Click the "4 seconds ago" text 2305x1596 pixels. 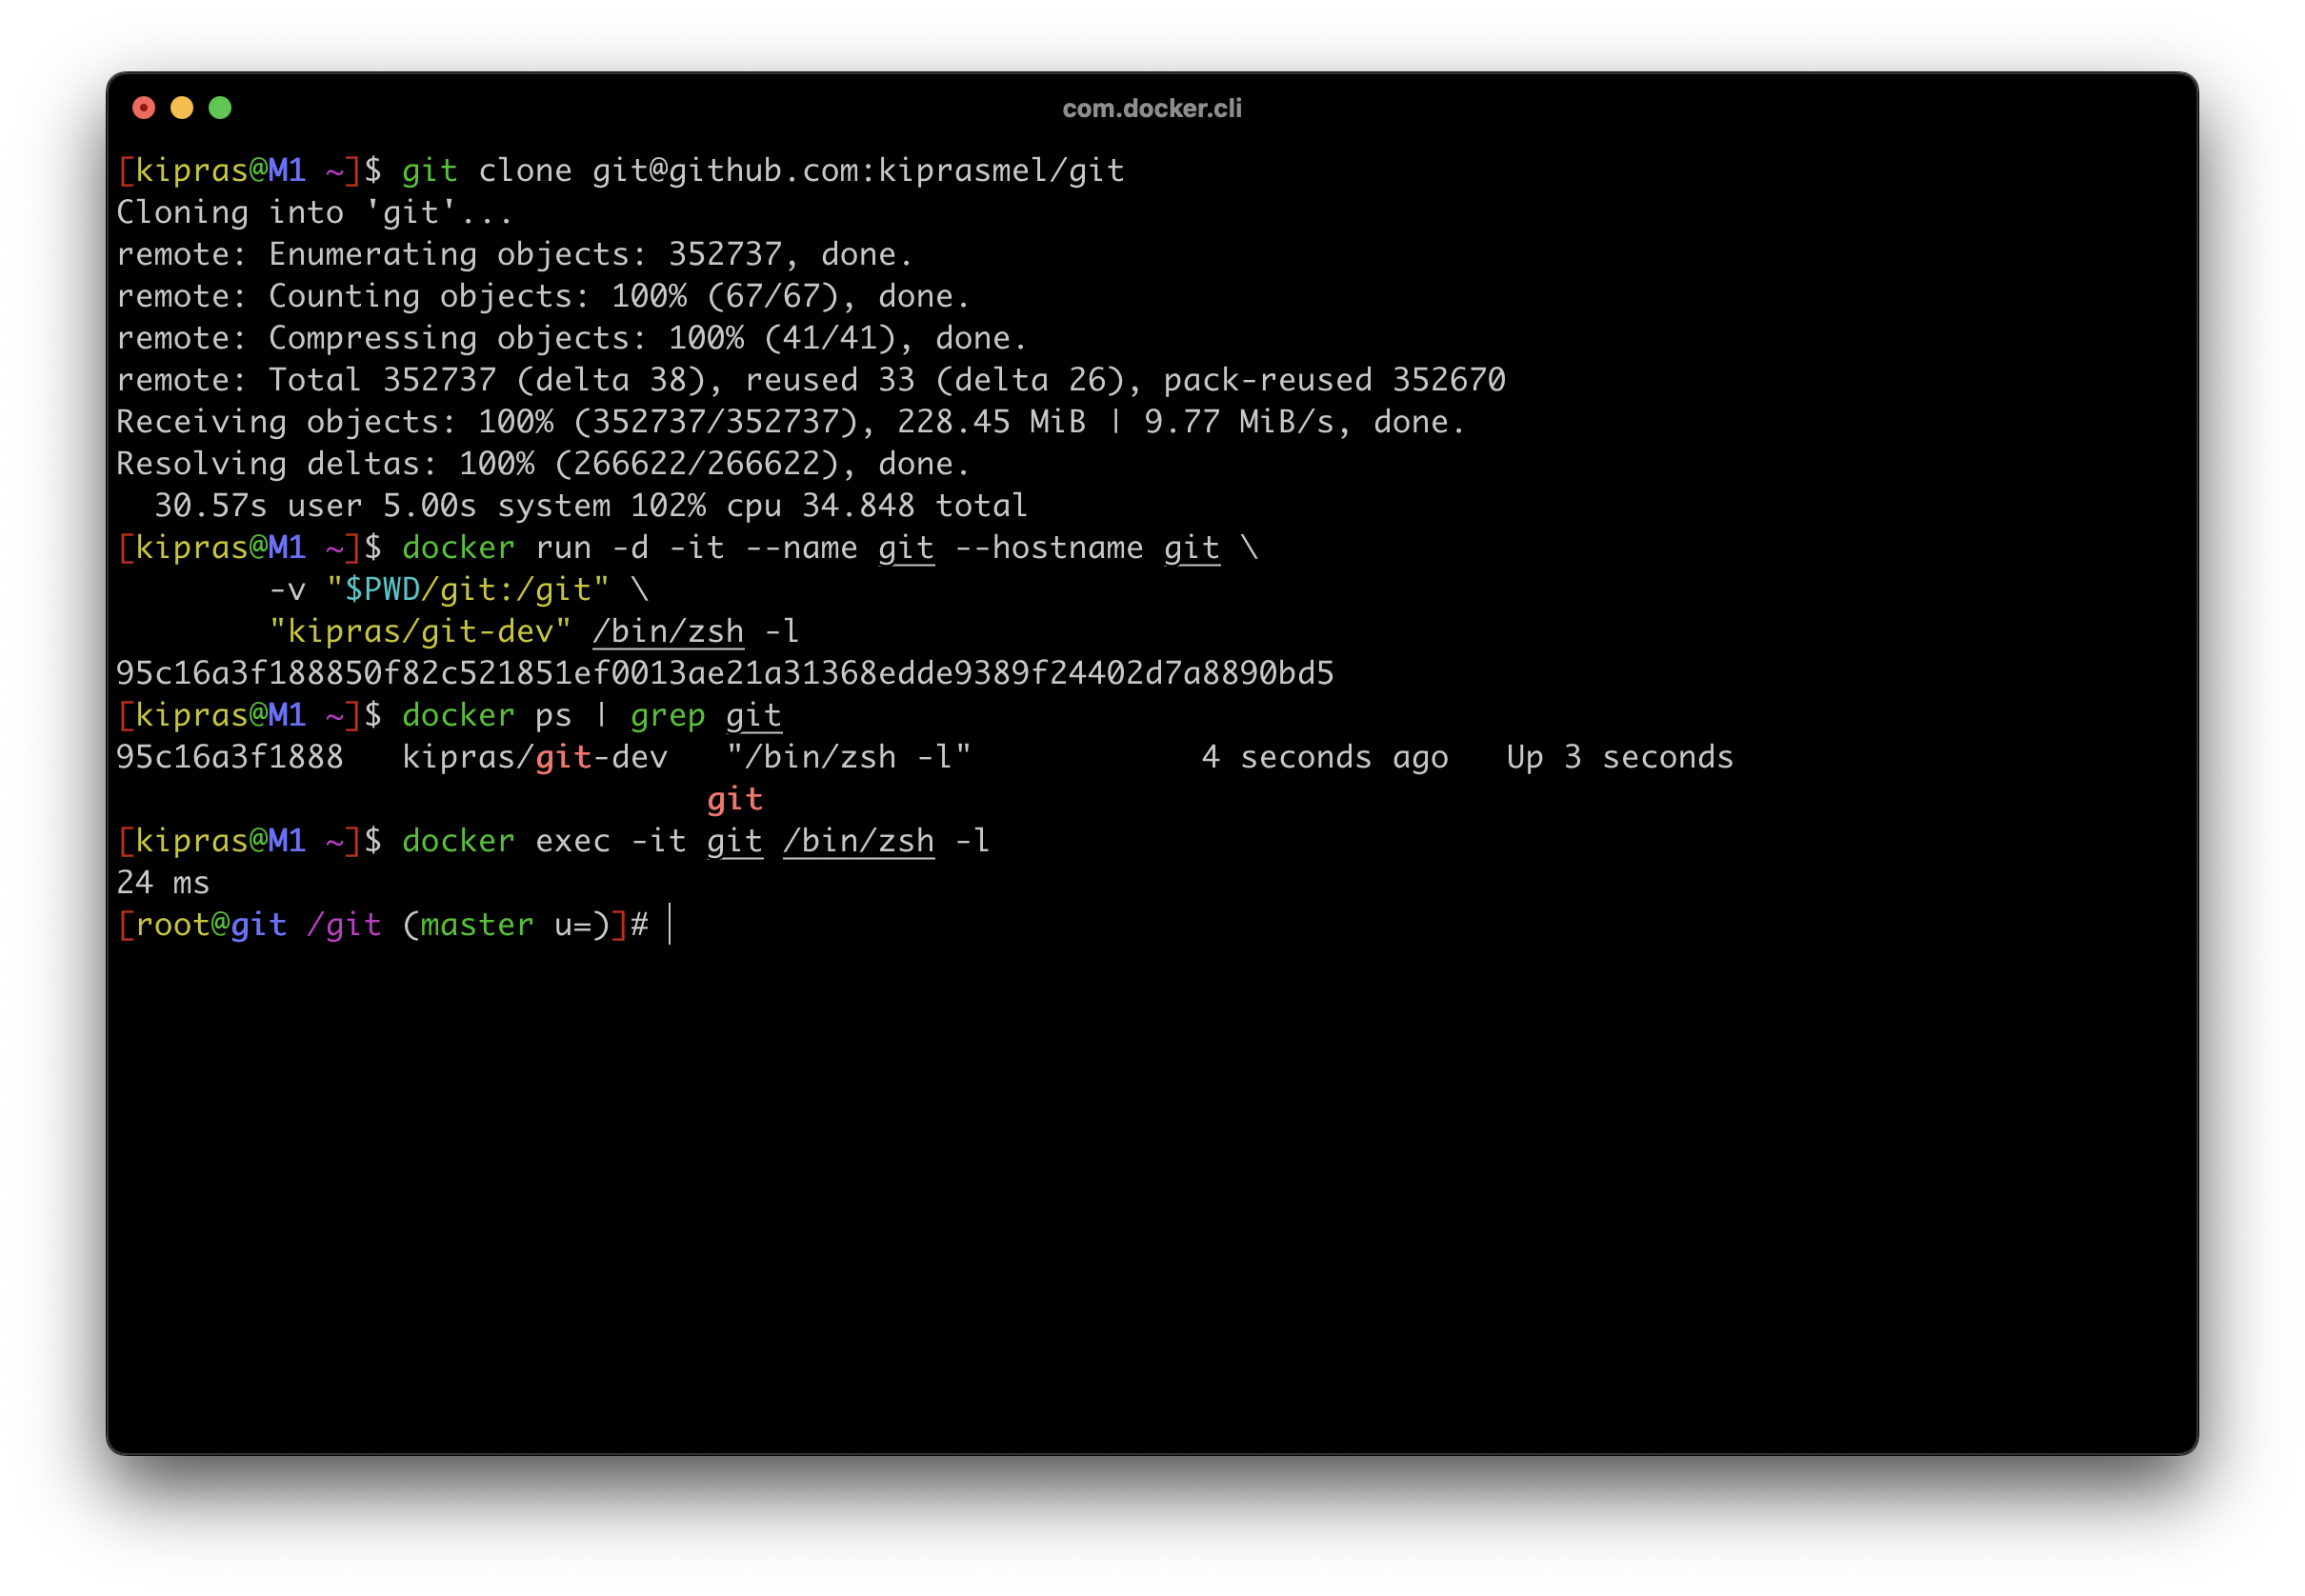[x=1325, y=758]
